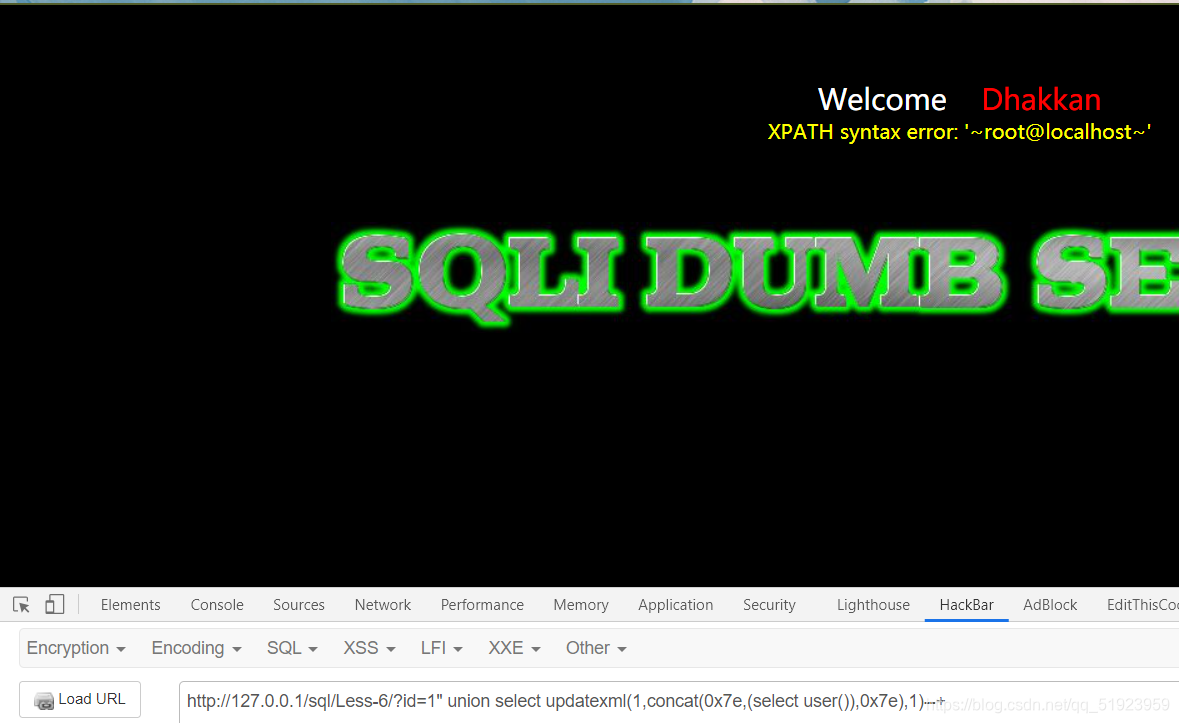Viewport: 1179px width, 723px height.
Task: Open the Application tab
Action: click(675, 605)
